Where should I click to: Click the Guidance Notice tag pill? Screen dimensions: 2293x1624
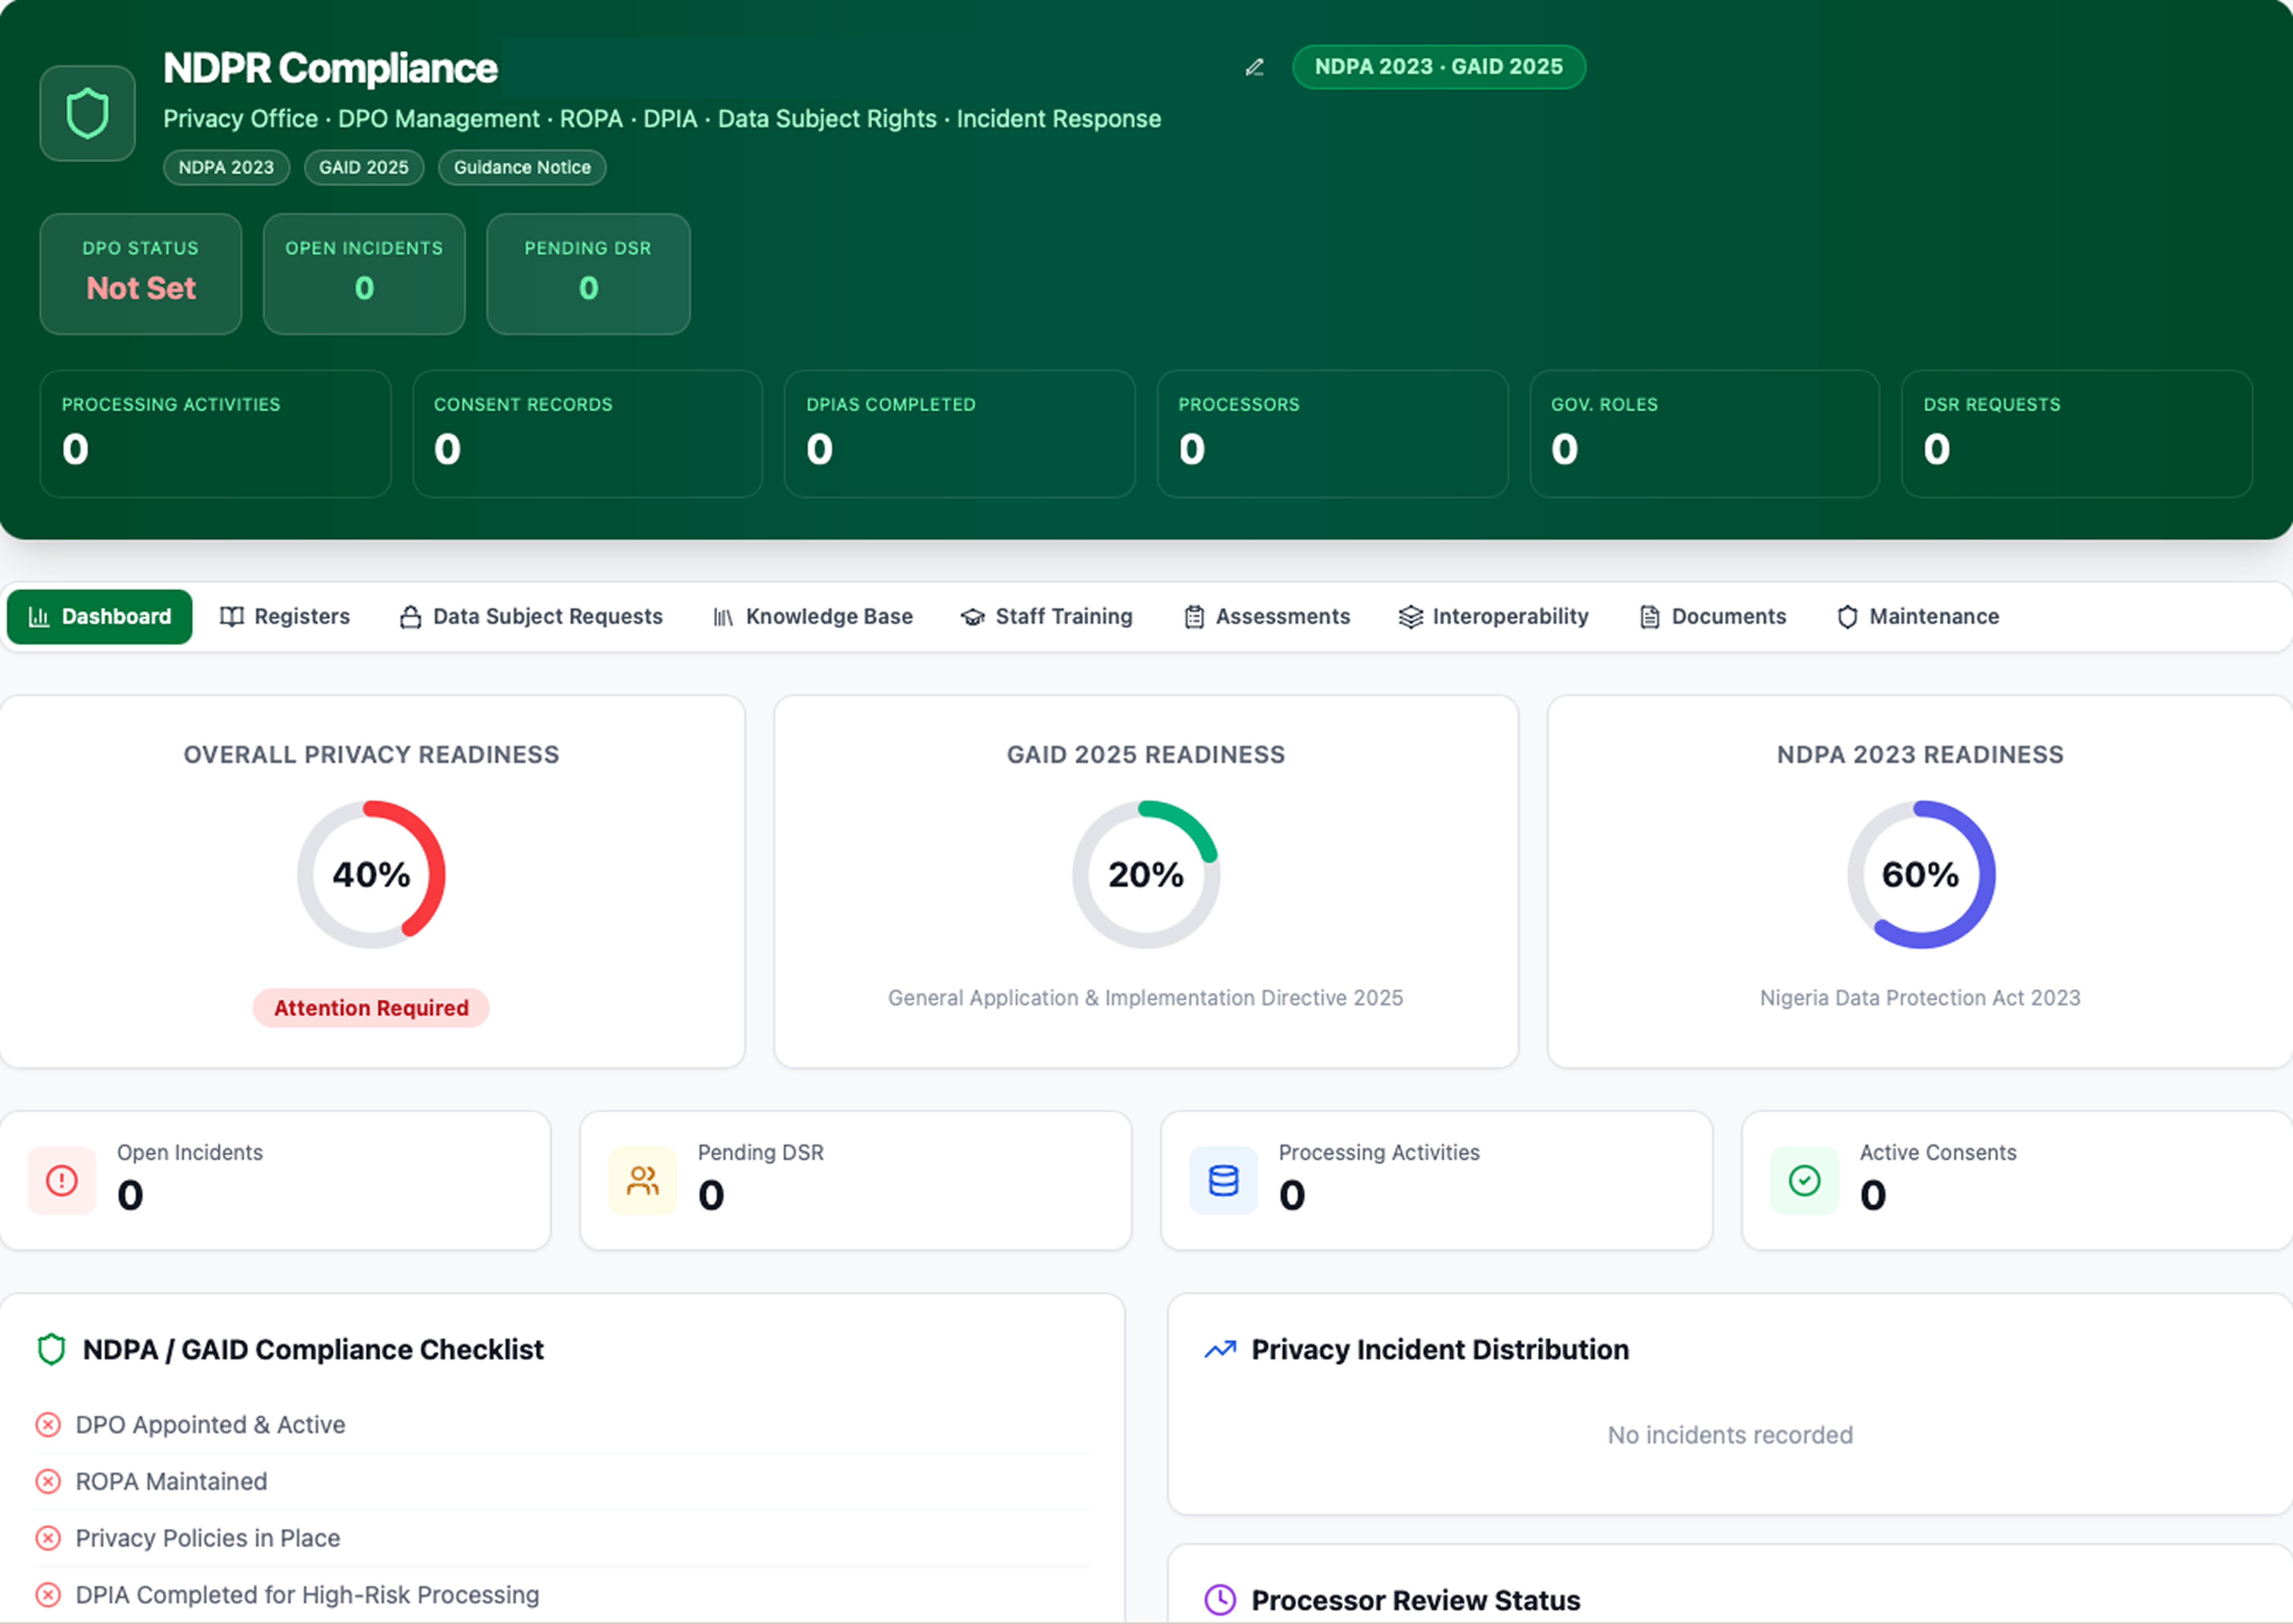click(x=522, y=167)
